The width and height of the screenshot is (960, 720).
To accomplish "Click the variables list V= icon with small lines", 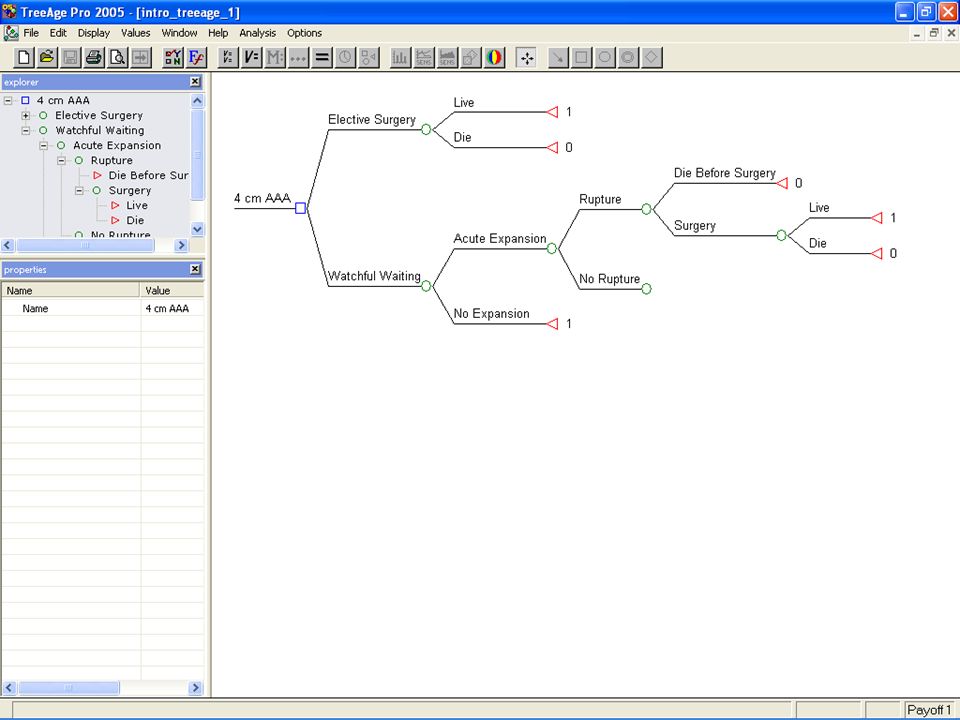I will [x=228, y=58].
